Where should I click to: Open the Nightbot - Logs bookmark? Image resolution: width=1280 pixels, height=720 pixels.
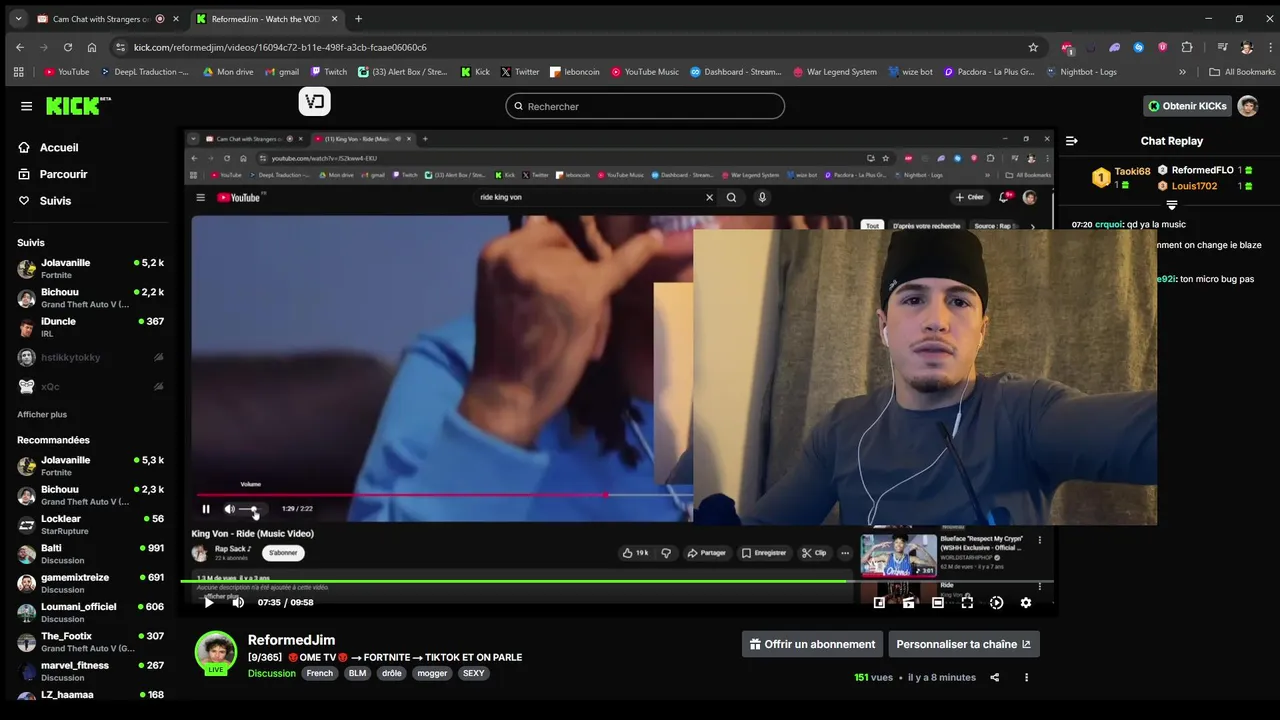pos(1081,72)
